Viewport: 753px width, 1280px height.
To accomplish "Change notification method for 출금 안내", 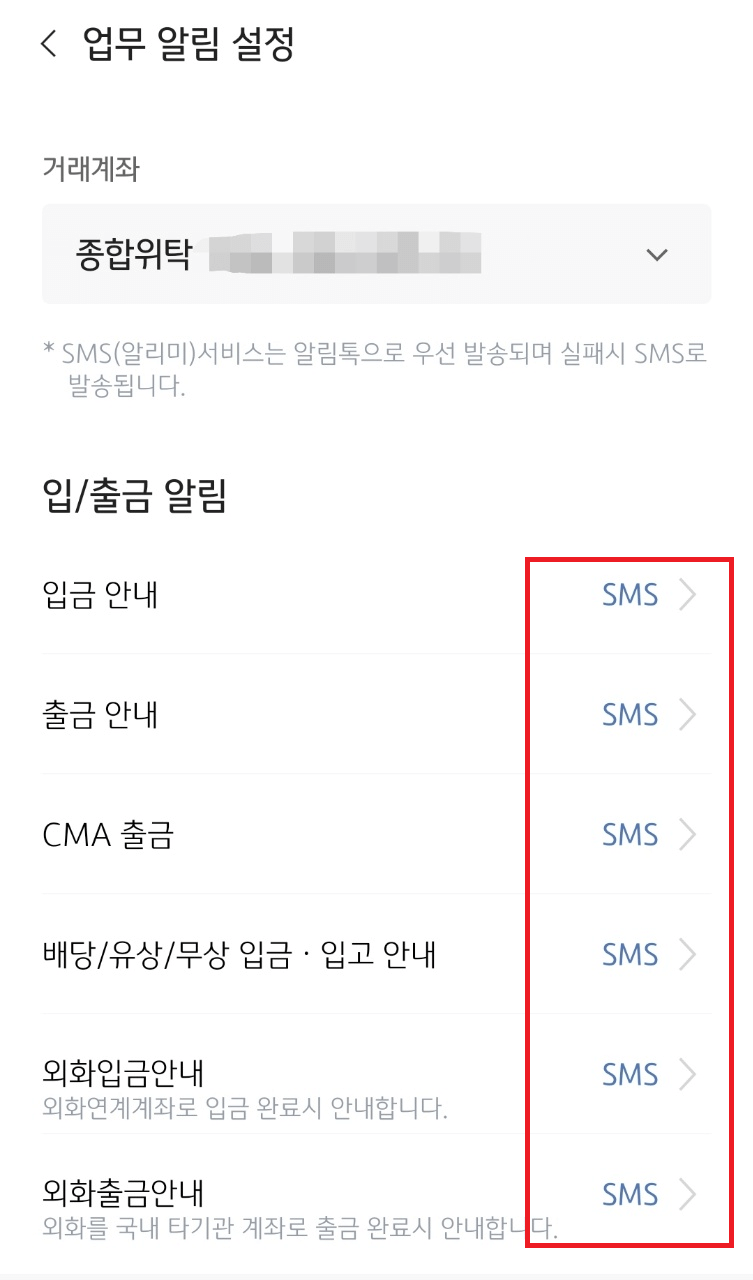I will pos(630,714).
